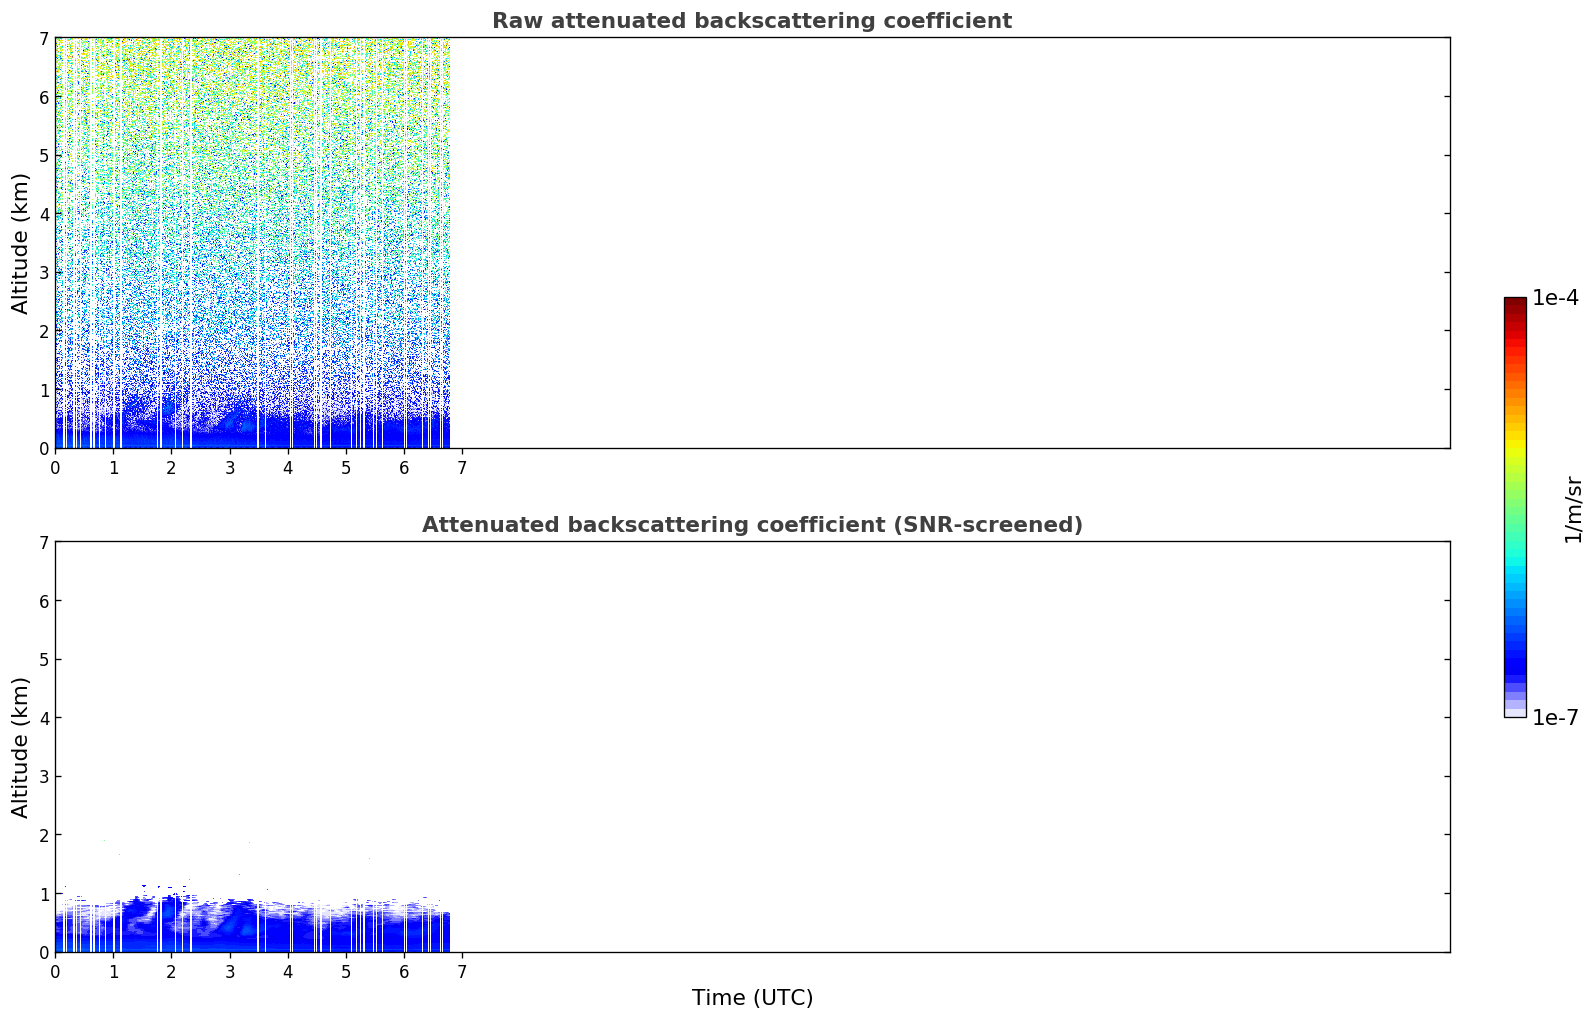Pick the dark red top of colorbar
1595x1020 pixels.
1515,303
